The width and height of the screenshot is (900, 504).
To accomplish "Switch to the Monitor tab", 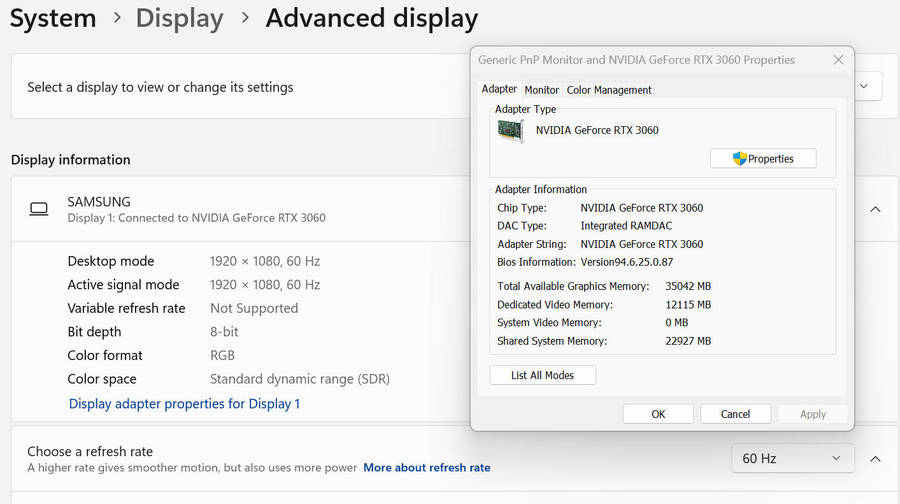I will point(542,90).
